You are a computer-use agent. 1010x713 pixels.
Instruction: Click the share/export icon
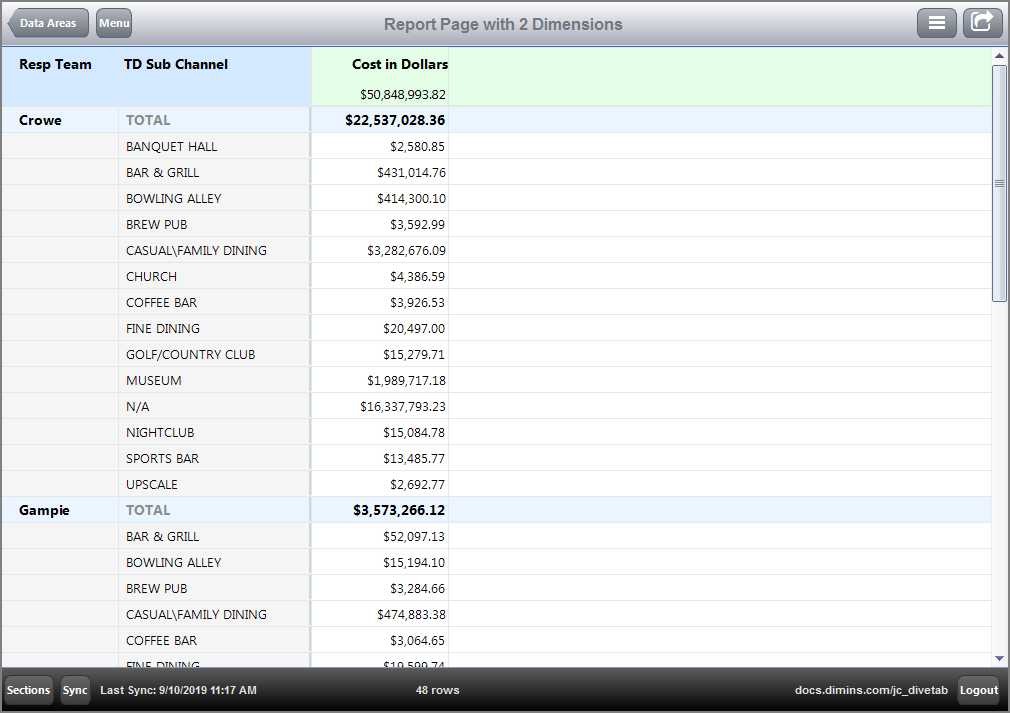click(x=982, y=23)
